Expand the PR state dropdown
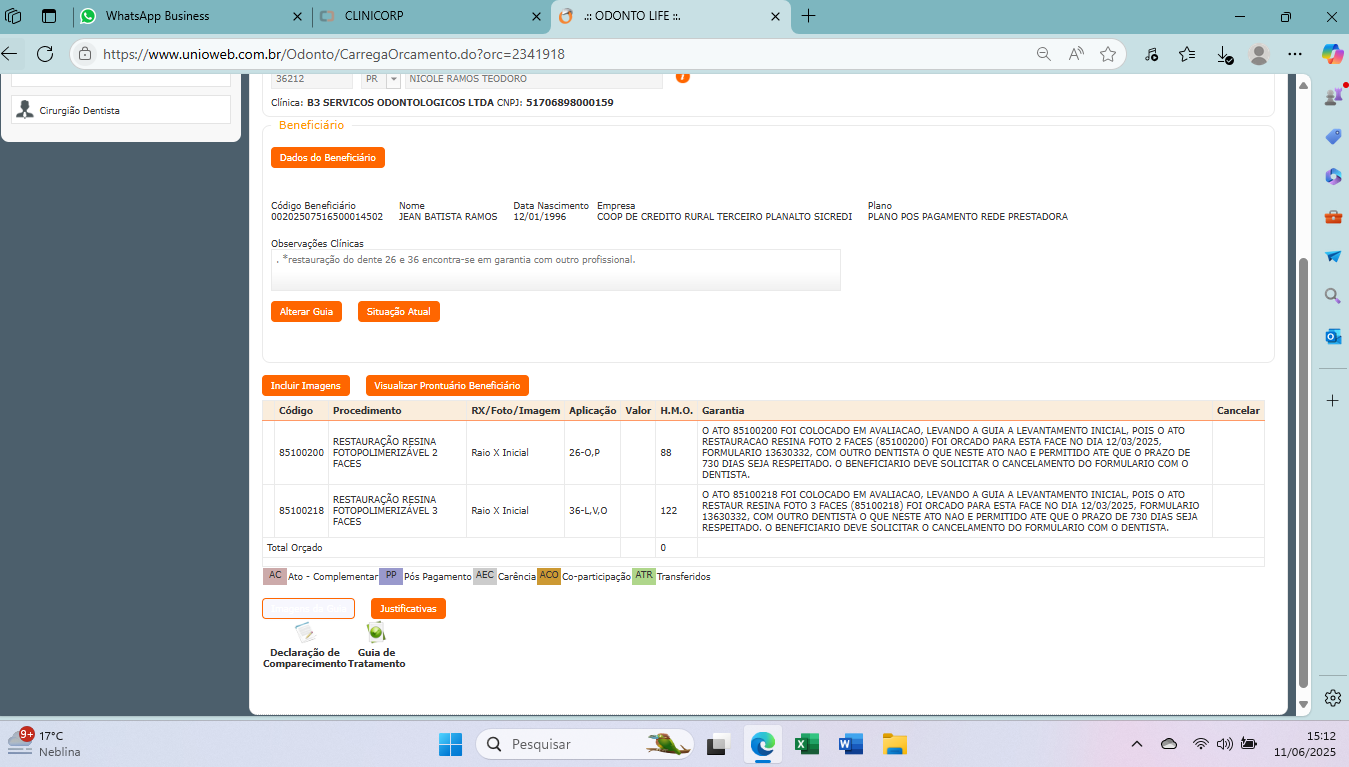The width and height of the screenshot is (1349, 767). click(x=393, y=79)
